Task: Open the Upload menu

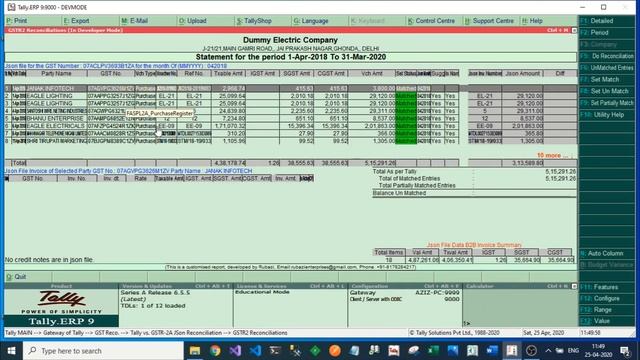Action: pos(192,21)
